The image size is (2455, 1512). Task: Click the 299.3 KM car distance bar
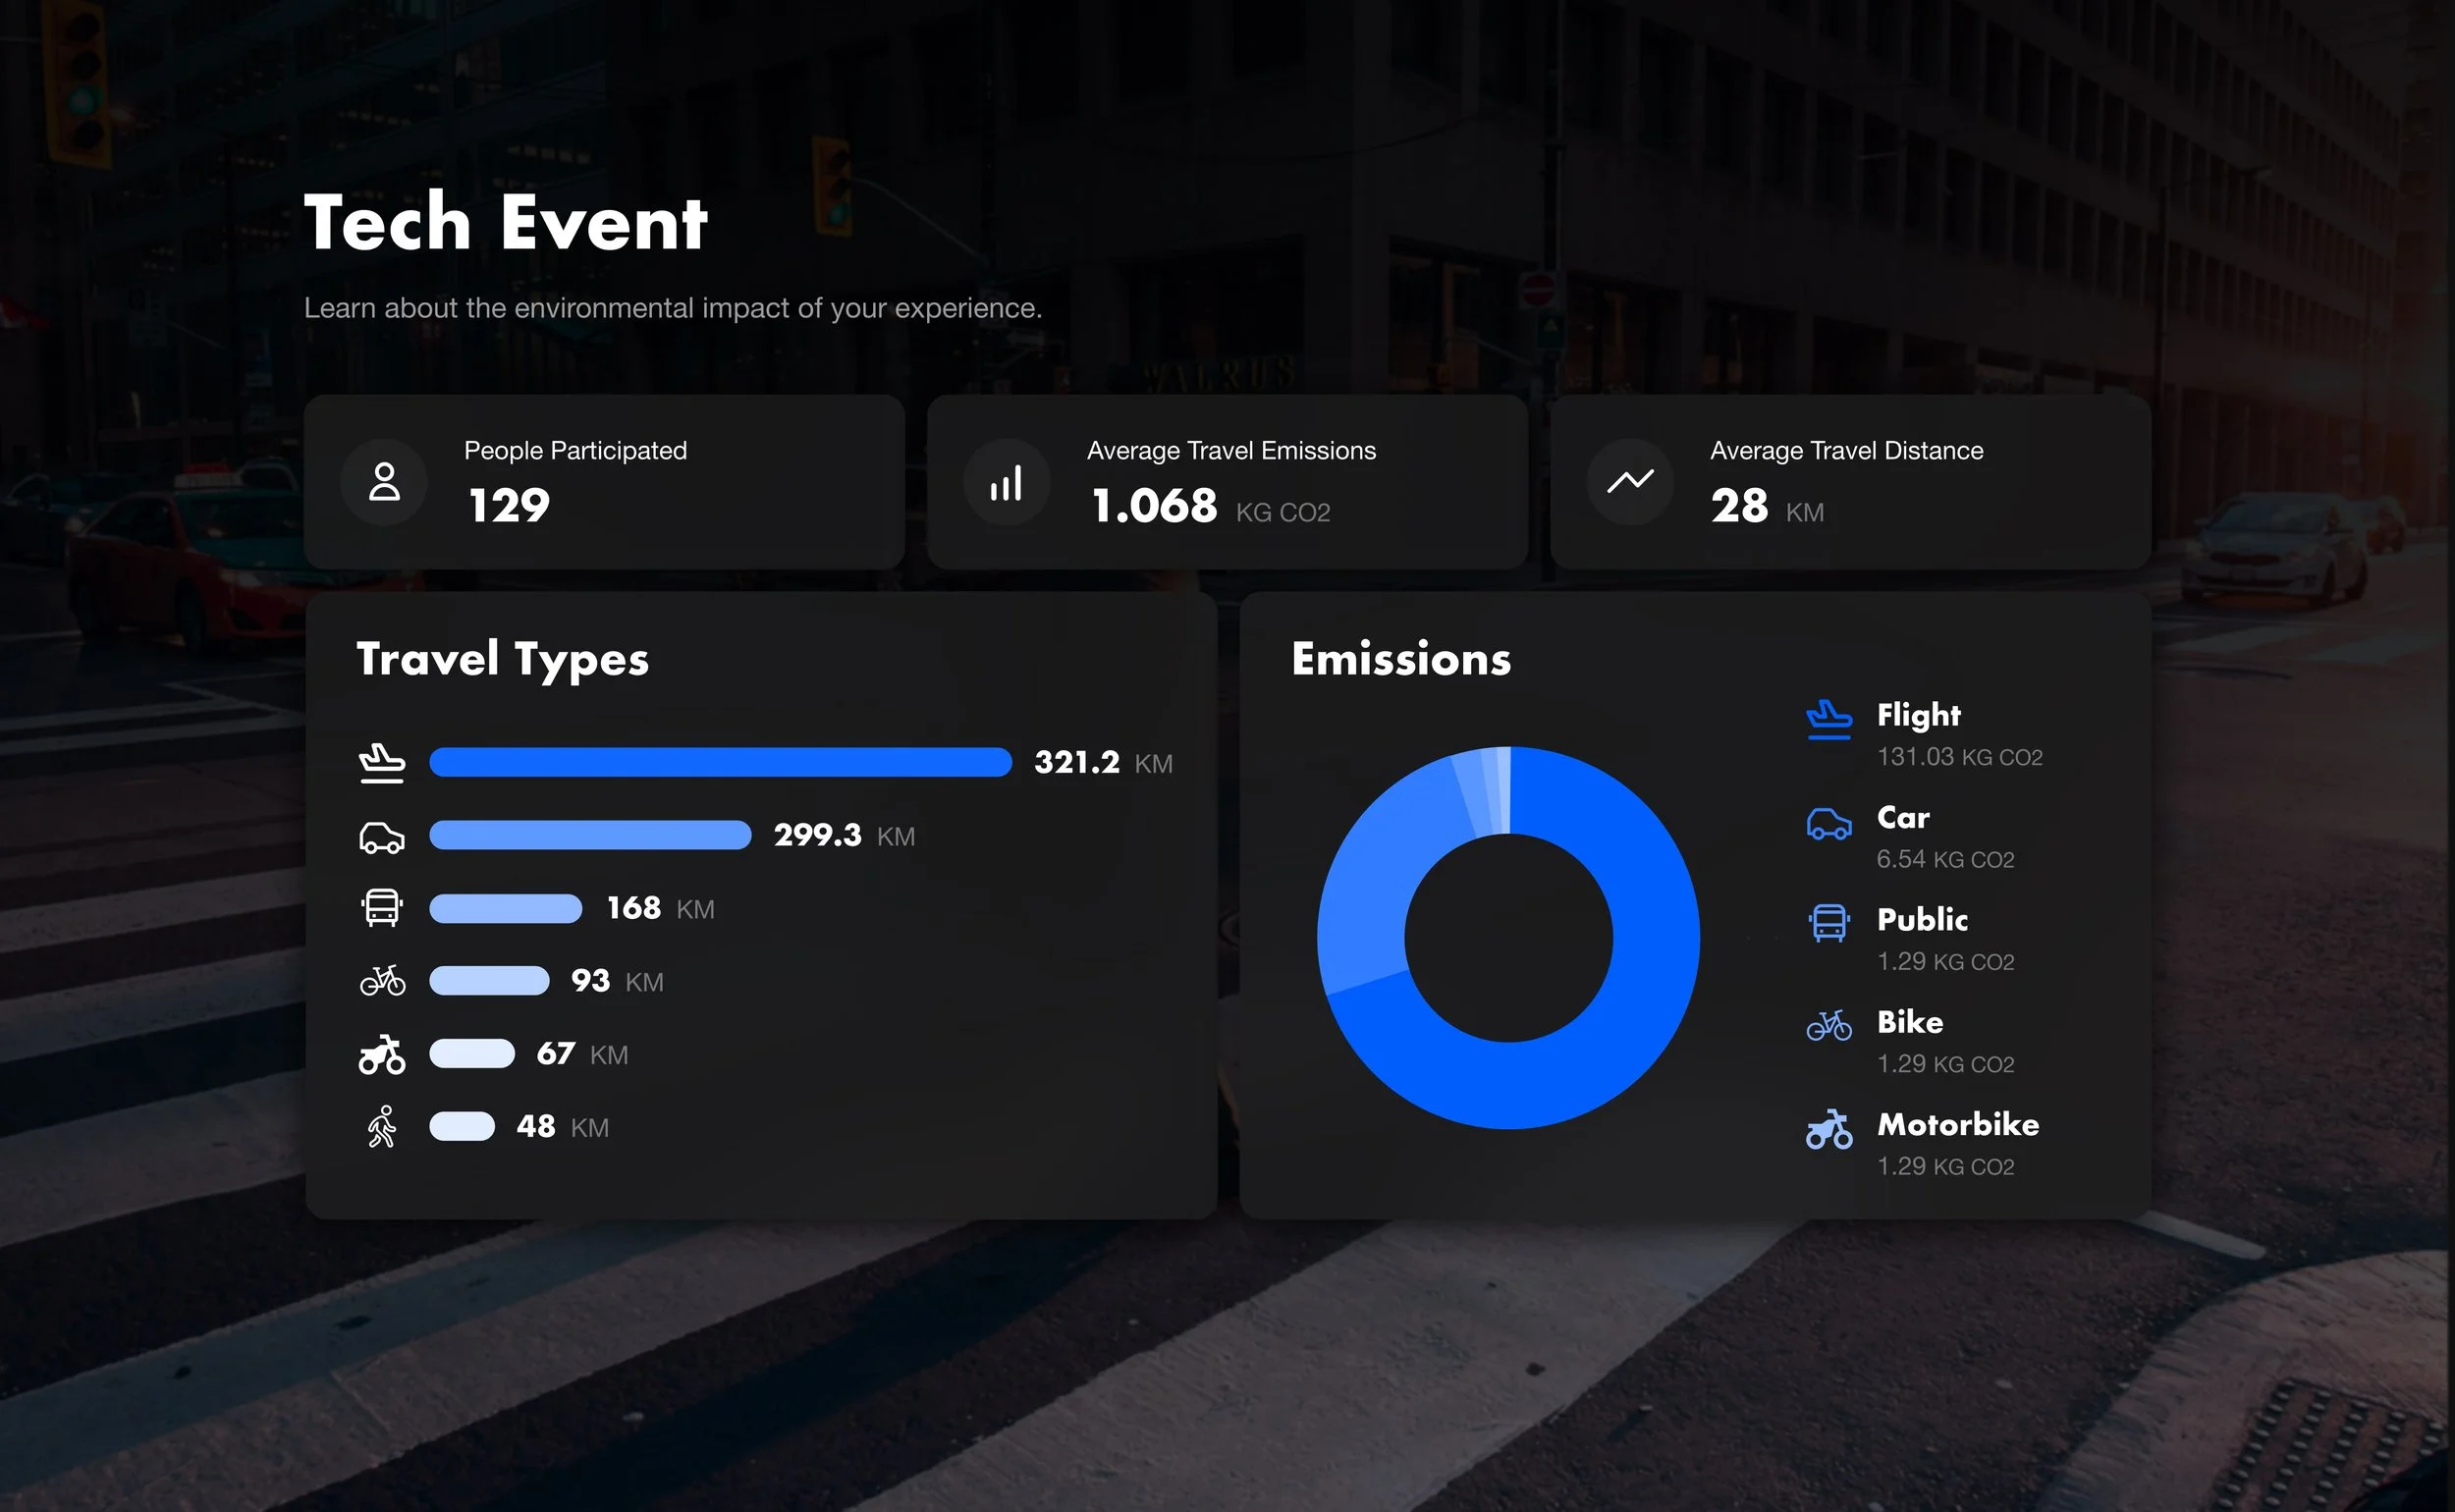[590, 835]
